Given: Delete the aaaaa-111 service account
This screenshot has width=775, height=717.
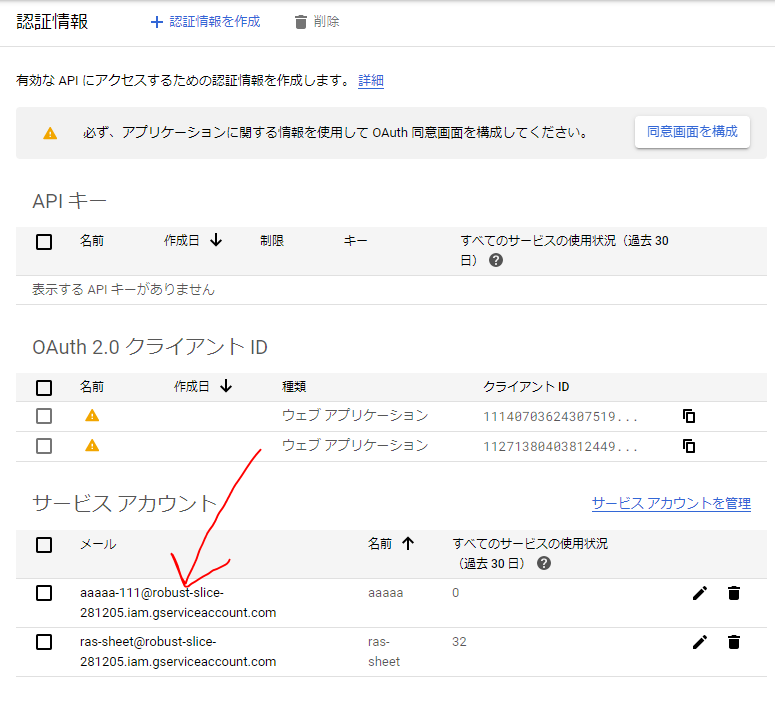Looking at the screenshot, I should [734, 593].
